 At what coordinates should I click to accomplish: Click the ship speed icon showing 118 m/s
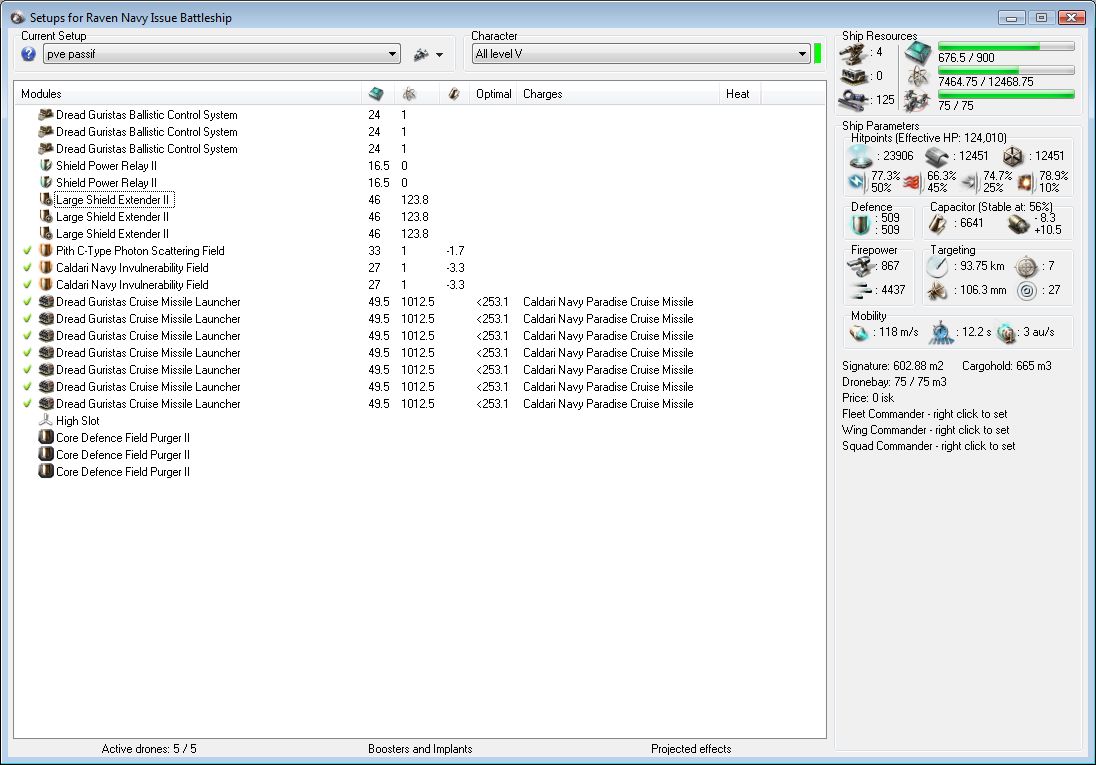point(859,333)
